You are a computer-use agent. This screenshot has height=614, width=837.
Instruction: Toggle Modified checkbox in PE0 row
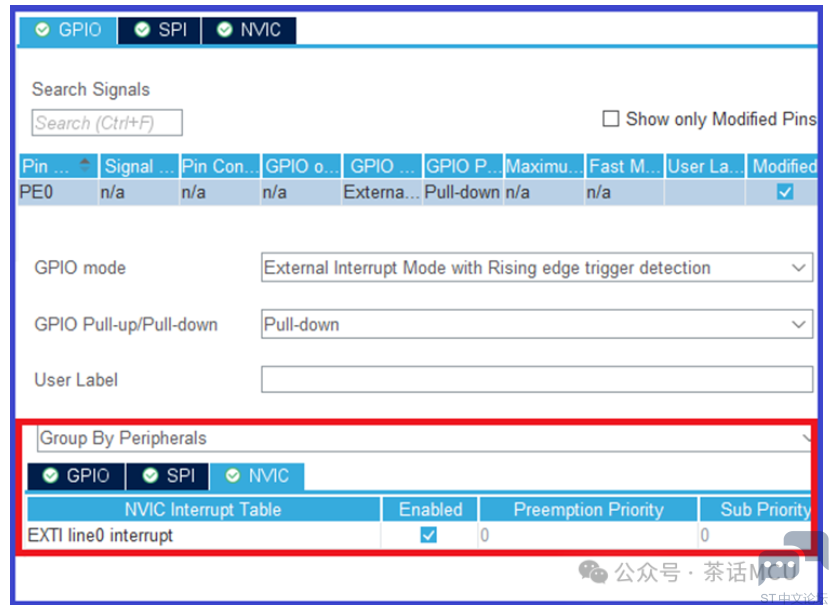point(785,192)
